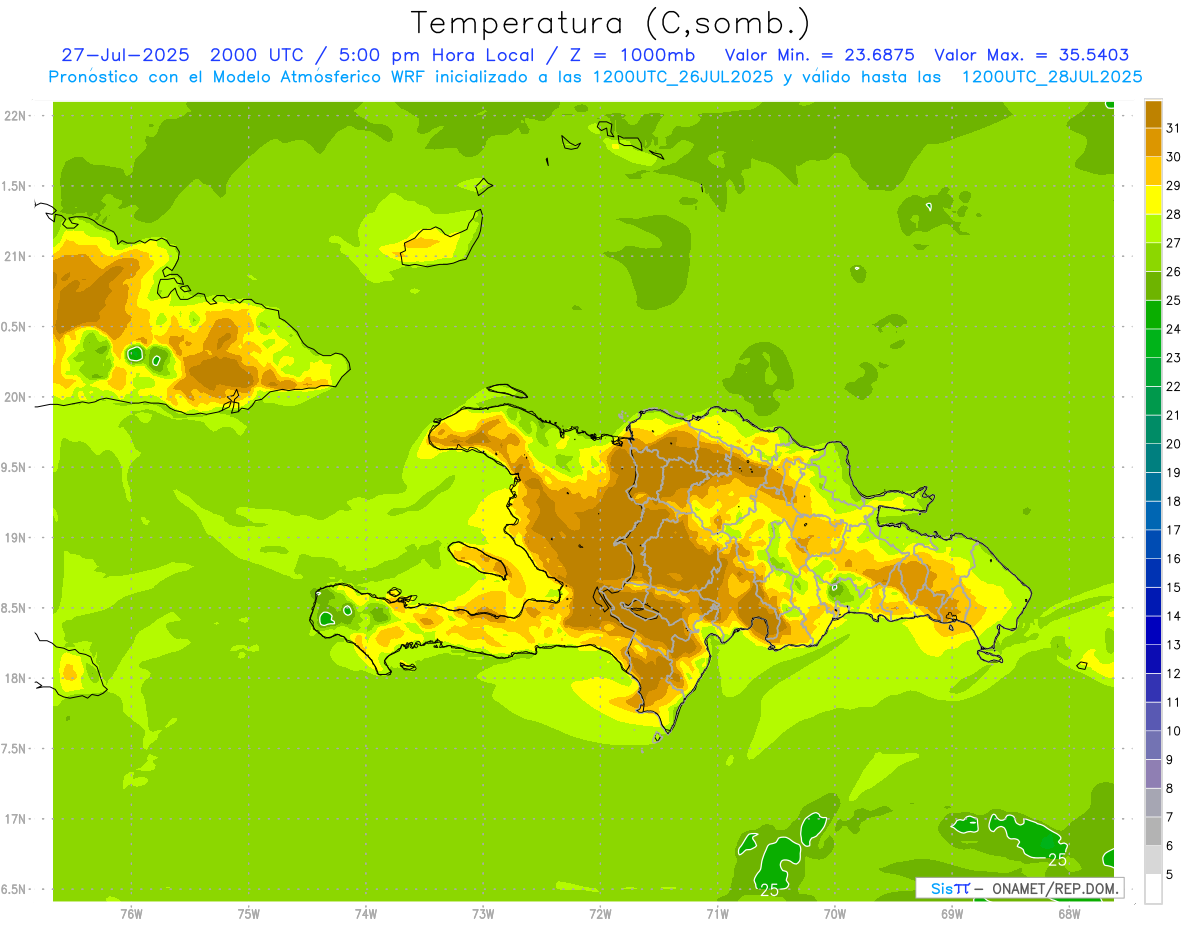Pick the blue legend swatch between 15 and 16

click(x=1153, y=573)
